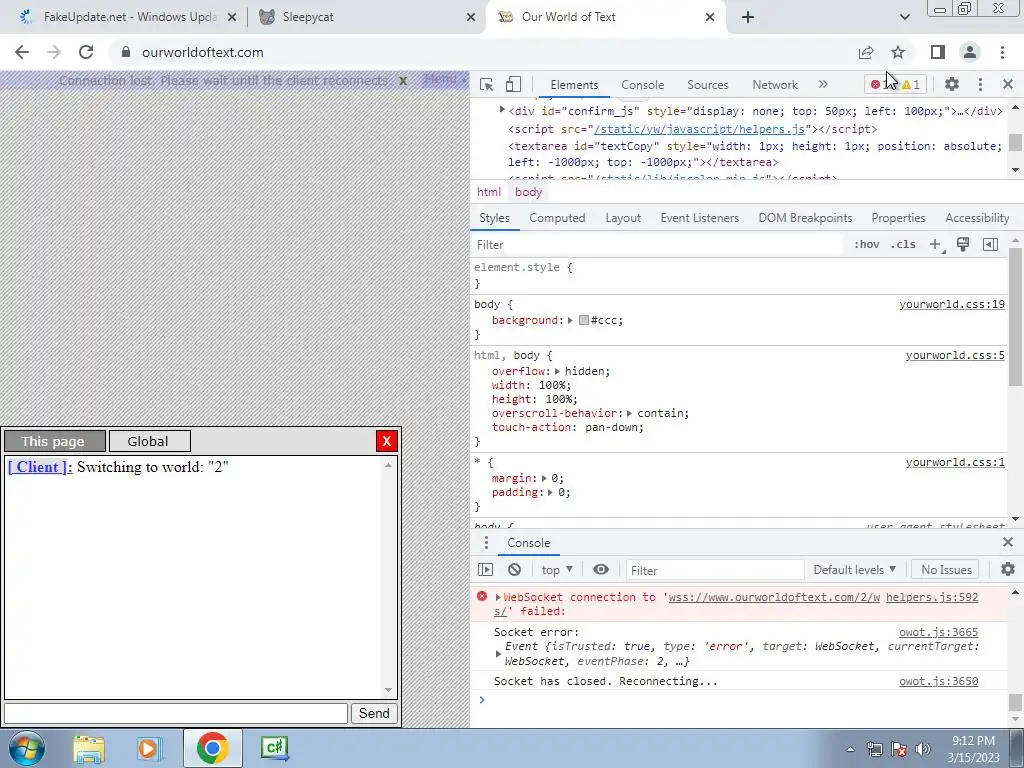This screenshot has width=1024, height=768.
Task: Open Chrome from the taskbar
Action: click(212, 748)
